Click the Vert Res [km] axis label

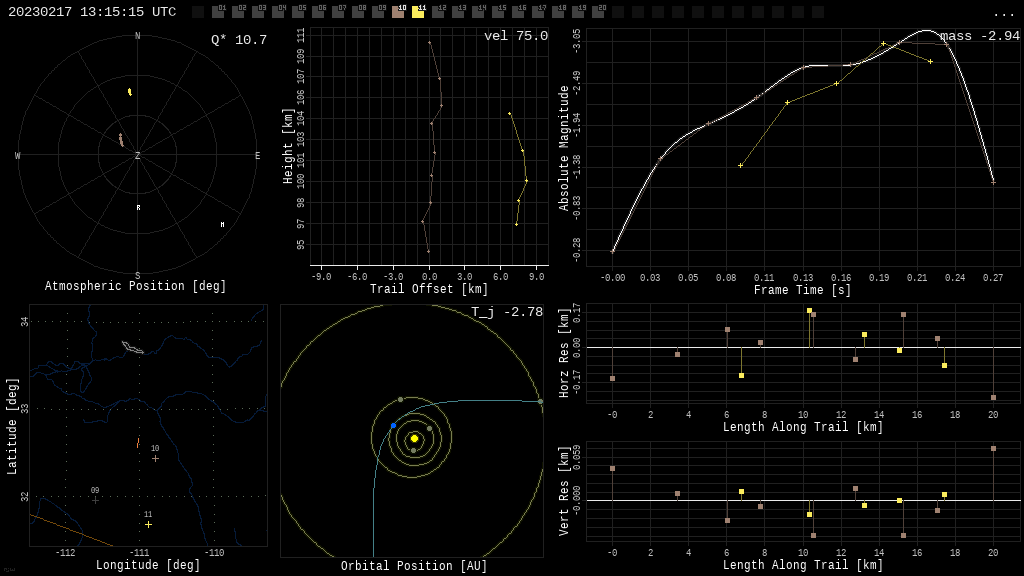pos(564,491)
